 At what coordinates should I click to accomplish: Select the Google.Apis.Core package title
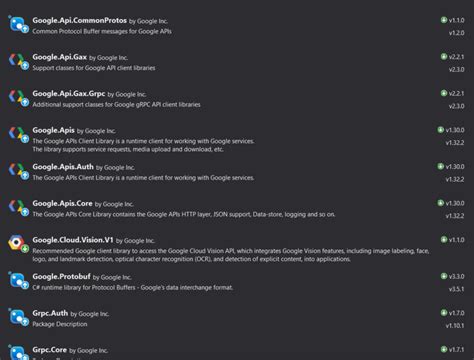62,203
